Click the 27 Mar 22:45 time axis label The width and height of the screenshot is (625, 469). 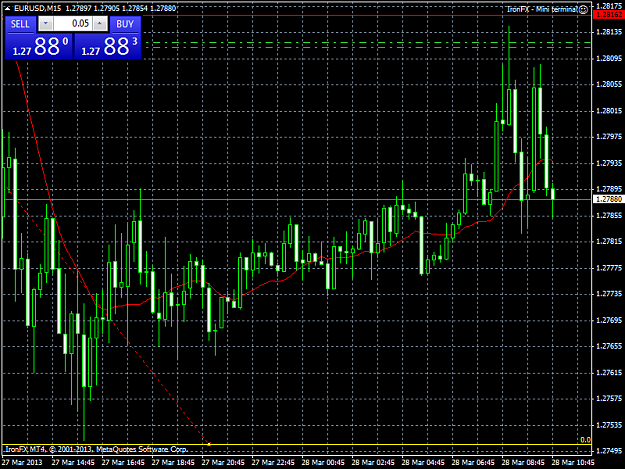[x=273, y=463]
